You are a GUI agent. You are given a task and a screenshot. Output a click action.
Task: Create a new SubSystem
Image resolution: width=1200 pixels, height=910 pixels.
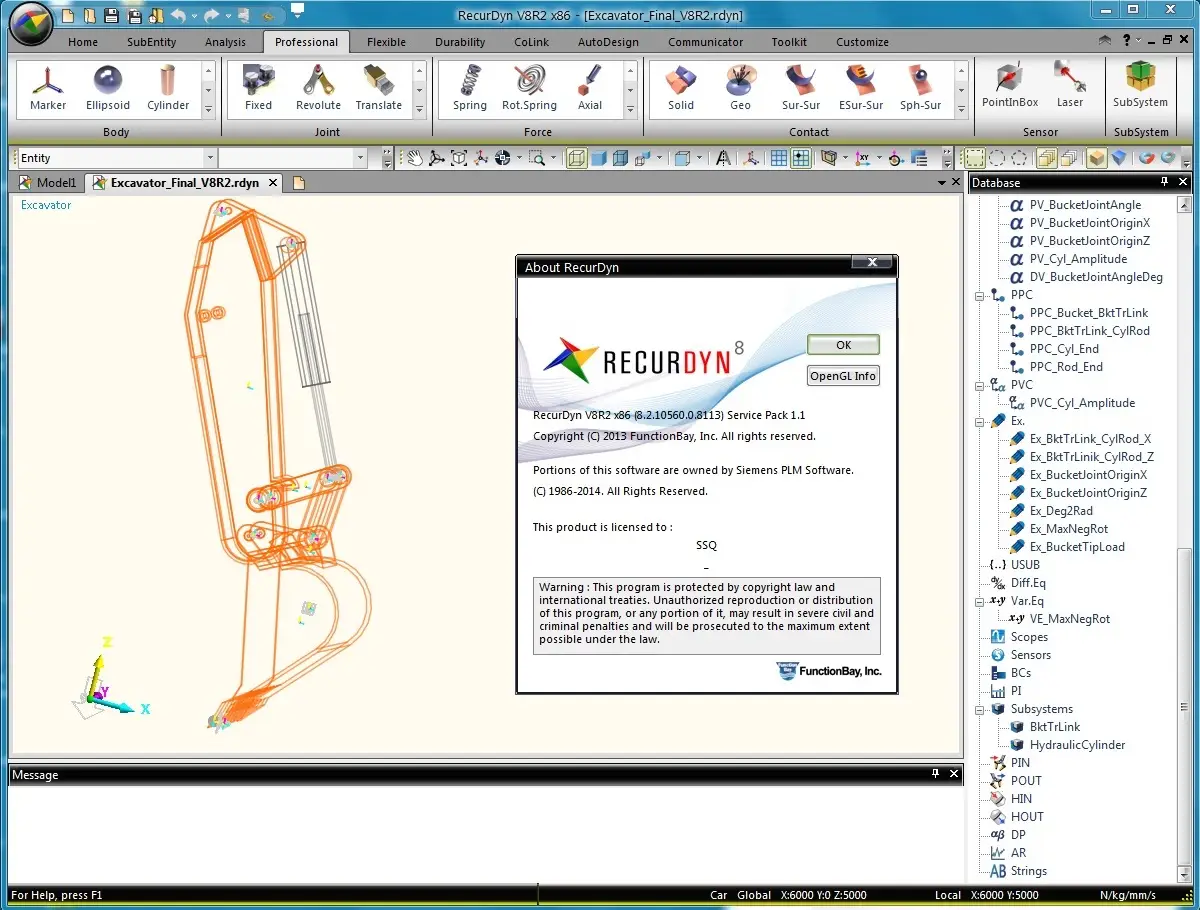1140,87
